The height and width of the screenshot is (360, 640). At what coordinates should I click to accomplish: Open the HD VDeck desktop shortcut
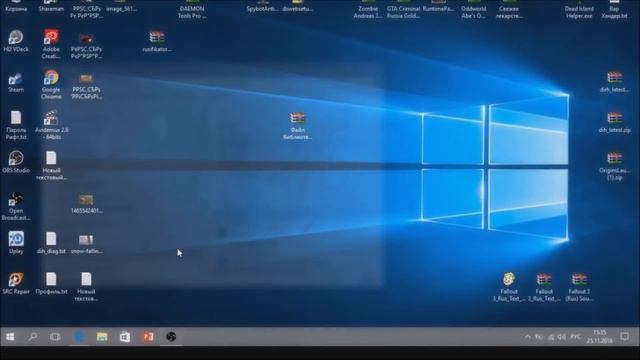16,41
